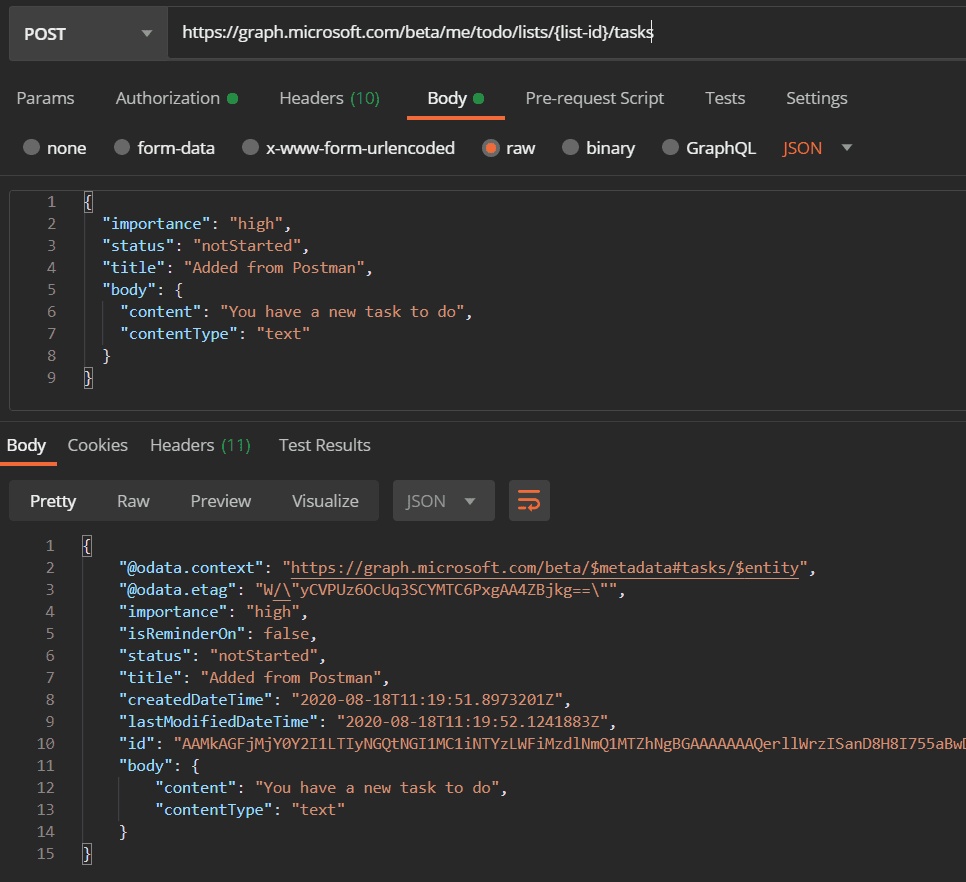
Task: Click the "importance": "high" request line
Action: (x=197, y=224)
